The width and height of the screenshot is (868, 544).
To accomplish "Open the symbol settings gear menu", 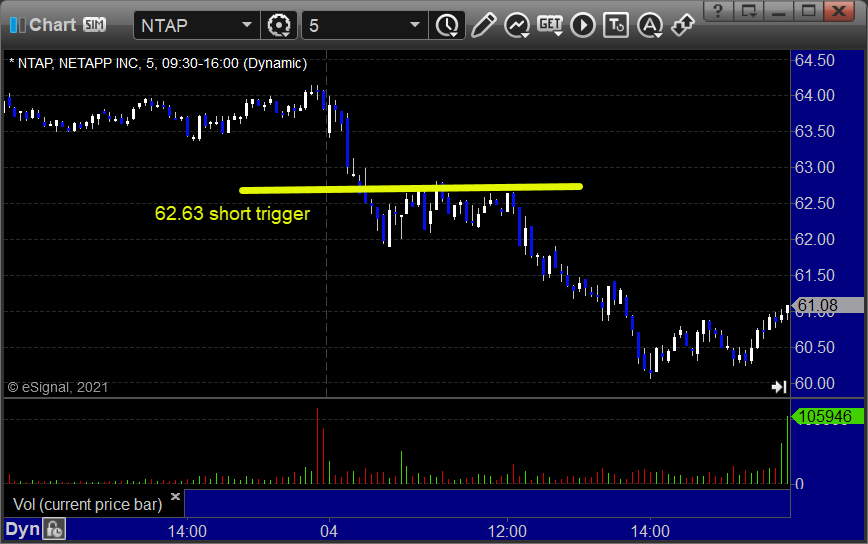I will coord(279,25).
